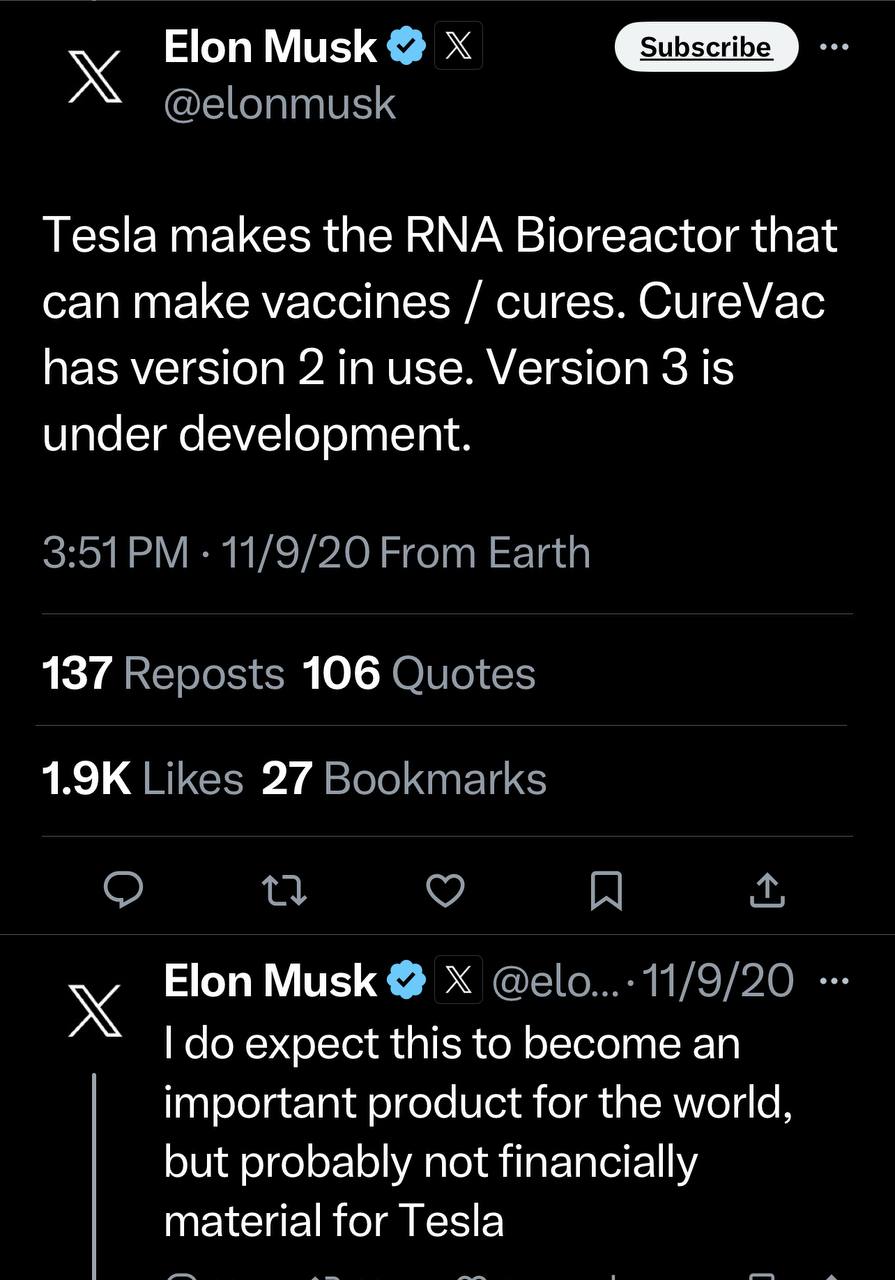Click blue verified badge in header
This screenshot has height=1280, width=895.
pyautogui.click(x=406, y=47)
